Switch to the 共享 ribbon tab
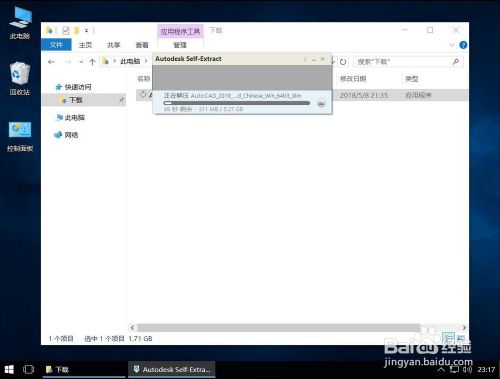 (113, 45)
